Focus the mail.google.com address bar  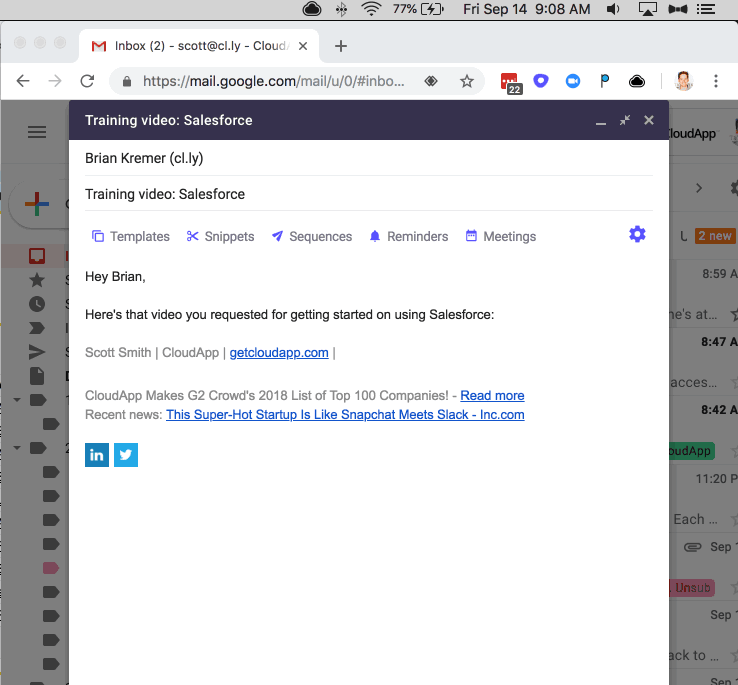[x=273, y=81]
